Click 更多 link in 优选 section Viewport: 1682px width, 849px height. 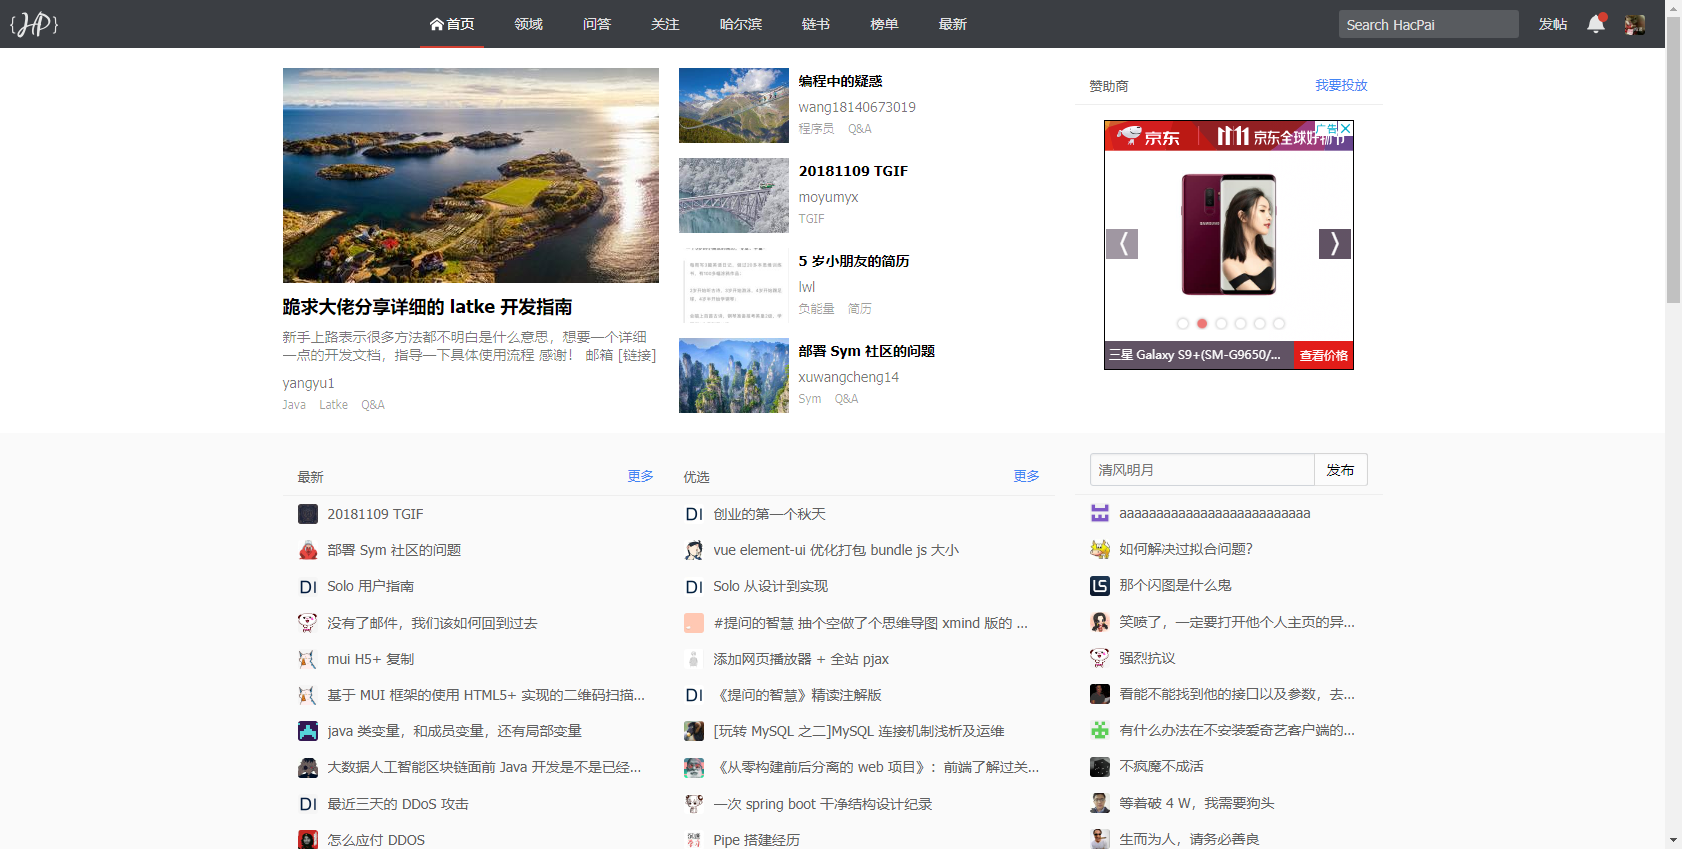coord(1027,476)
